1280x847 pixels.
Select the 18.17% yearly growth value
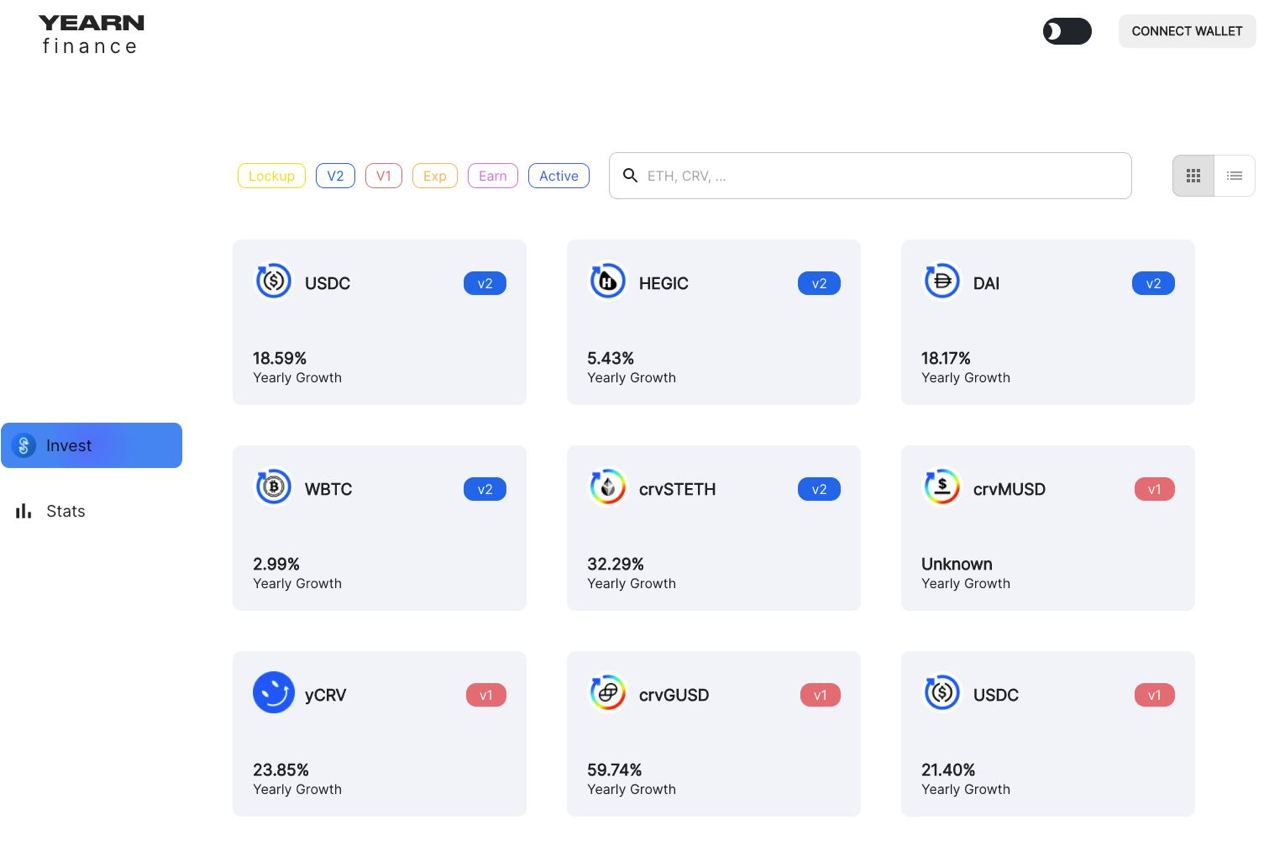(x=946, y=358)
